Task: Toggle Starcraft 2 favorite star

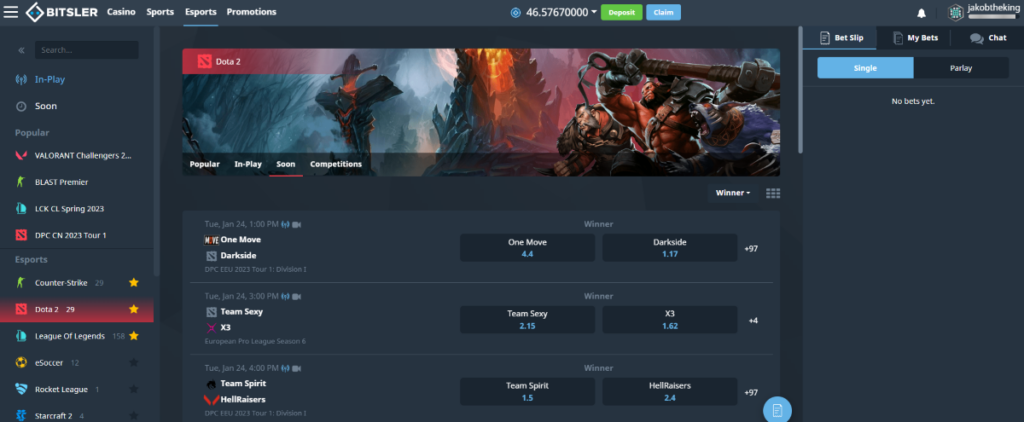Action: pyautogui.click(x=134, y=415)
